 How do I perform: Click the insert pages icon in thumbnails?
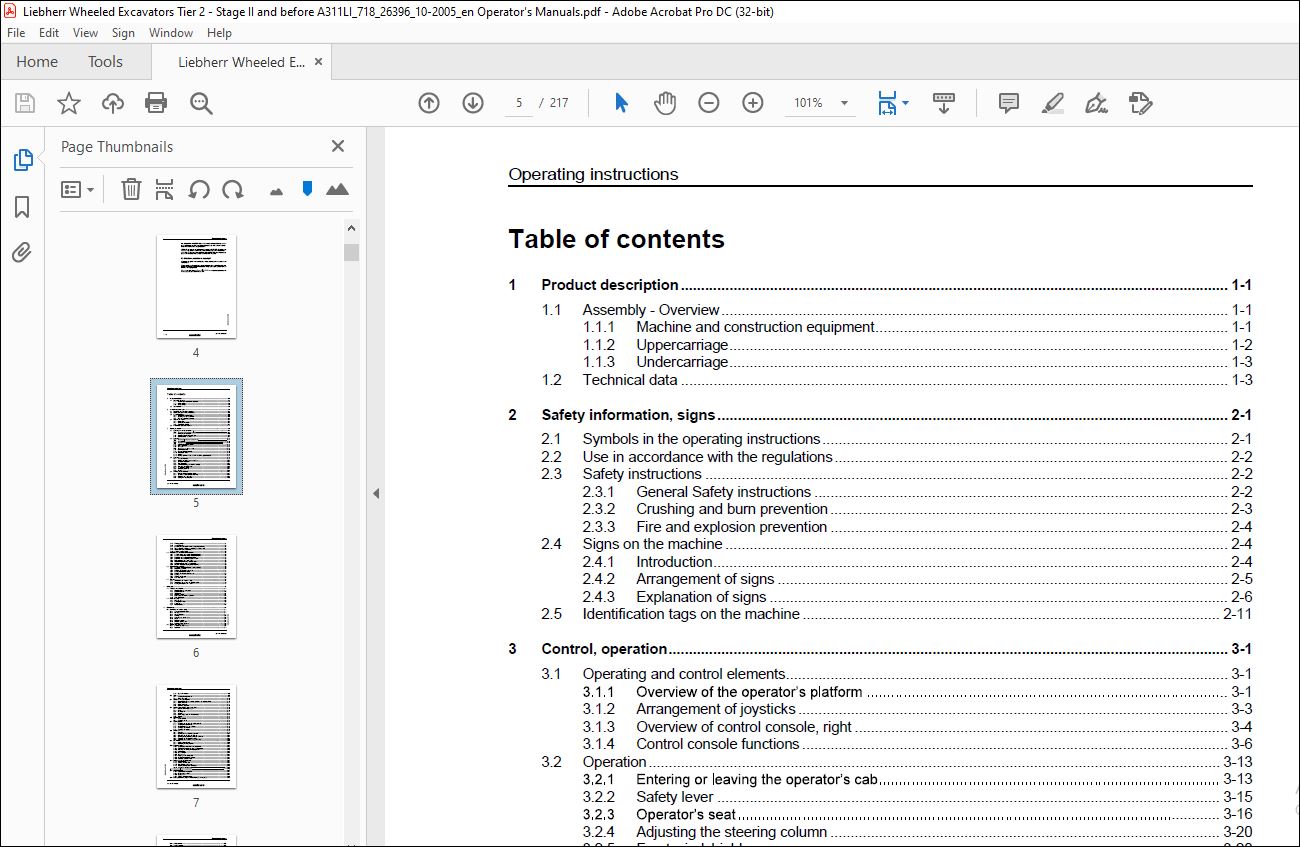(165, 189)
